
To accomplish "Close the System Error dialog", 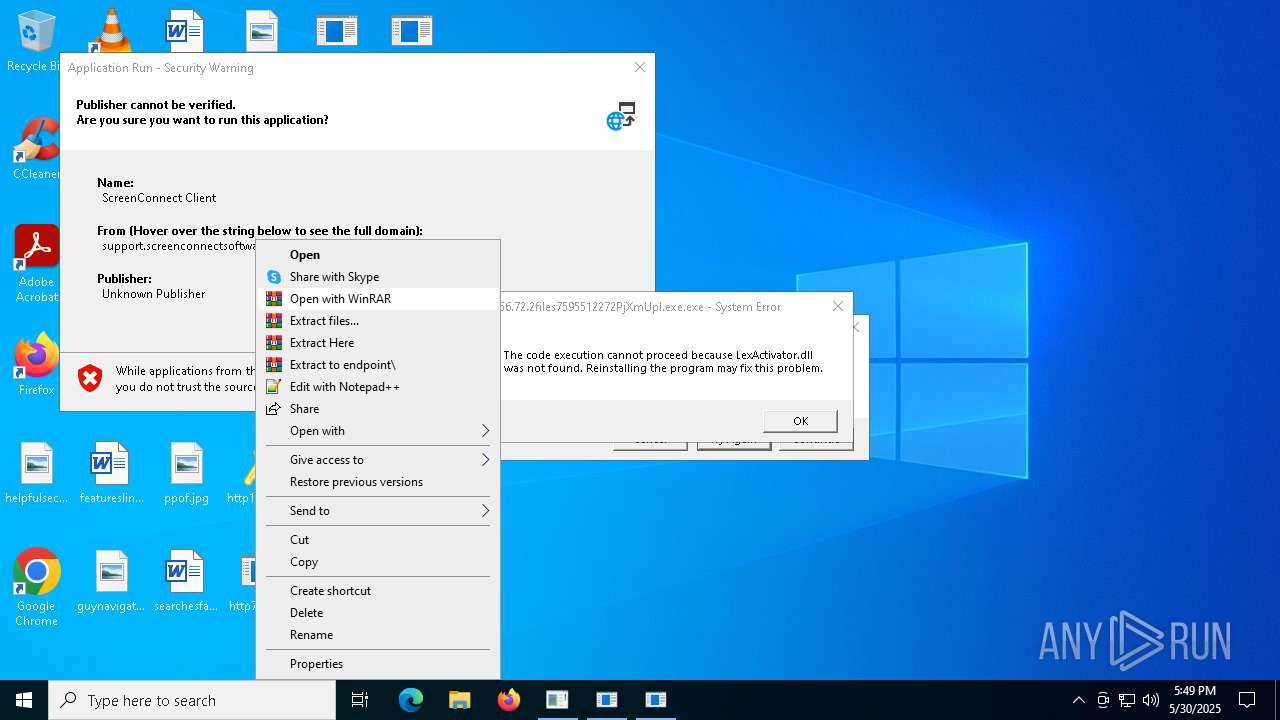I will pyautogui.click(x=838, y=307).
